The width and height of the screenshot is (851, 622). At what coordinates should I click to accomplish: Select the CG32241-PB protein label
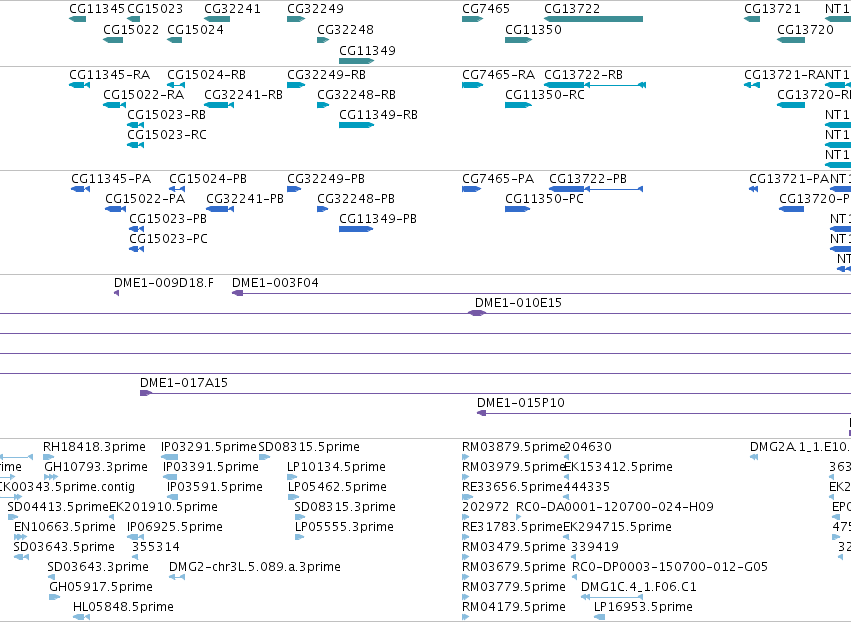click(245, 199)
